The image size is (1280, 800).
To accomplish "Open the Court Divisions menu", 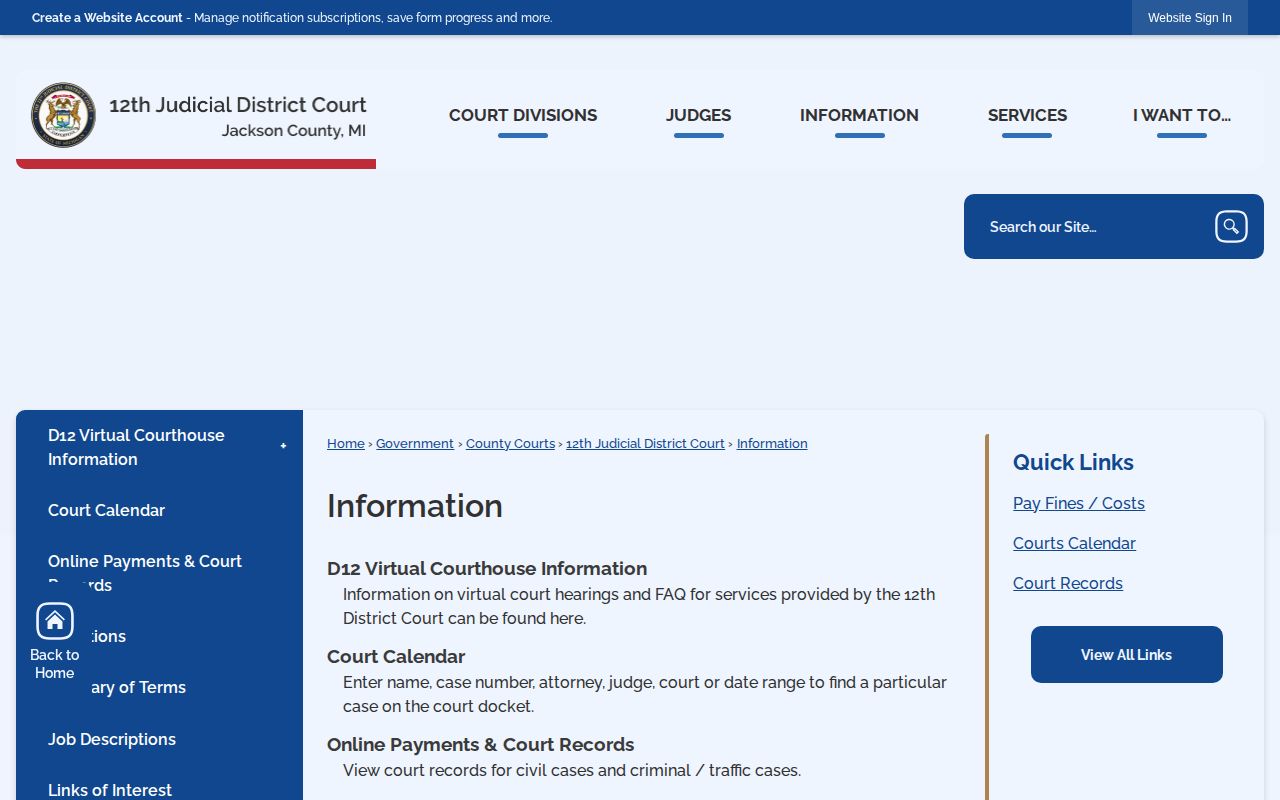I will pyautogui.click(x=523, y=116).
